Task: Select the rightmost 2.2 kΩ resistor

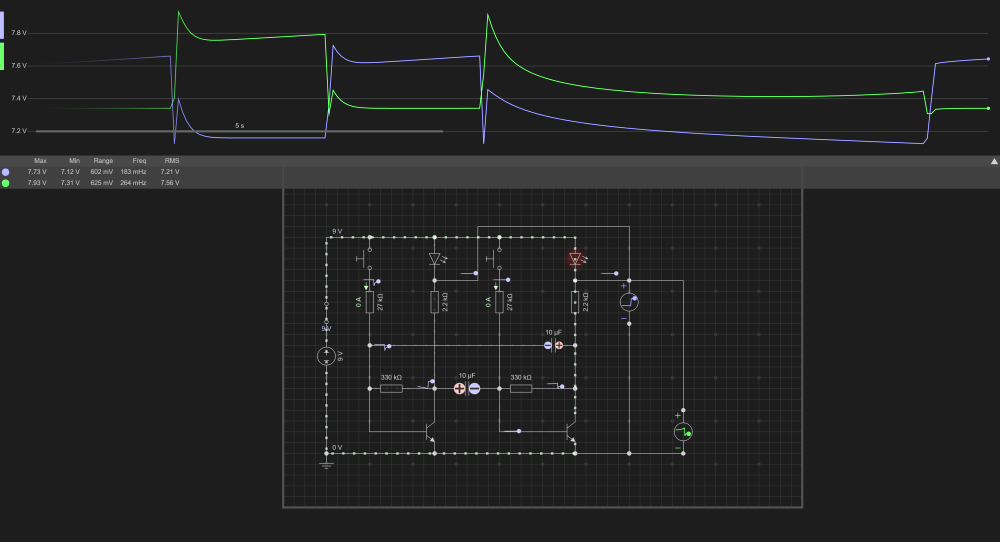Action: point(575,301)
